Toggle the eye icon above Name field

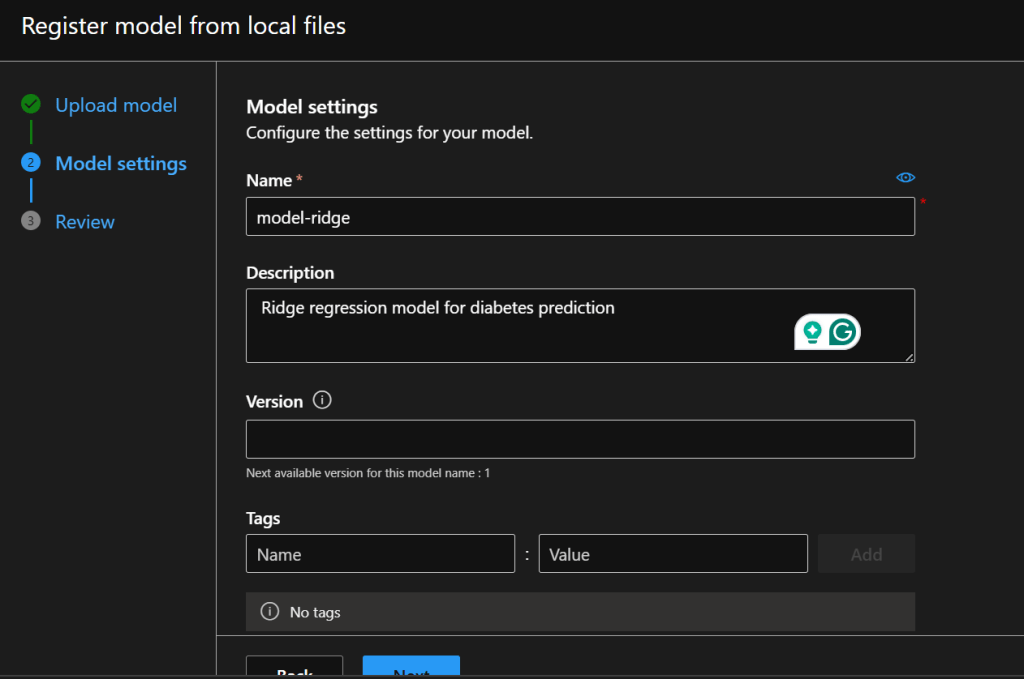coord(905,177)
